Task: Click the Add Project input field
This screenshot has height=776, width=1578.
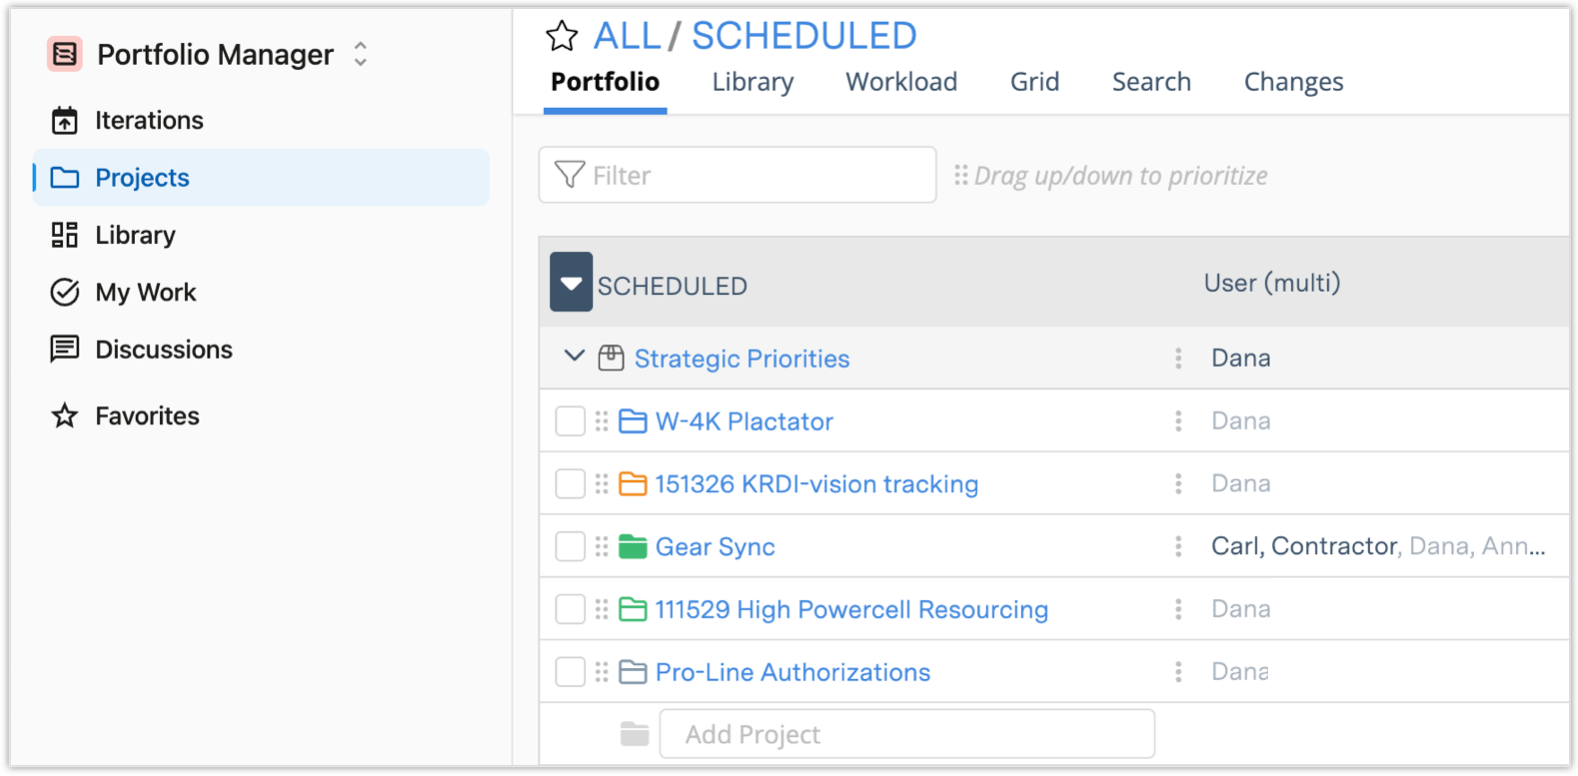Action: click(906, 734)
